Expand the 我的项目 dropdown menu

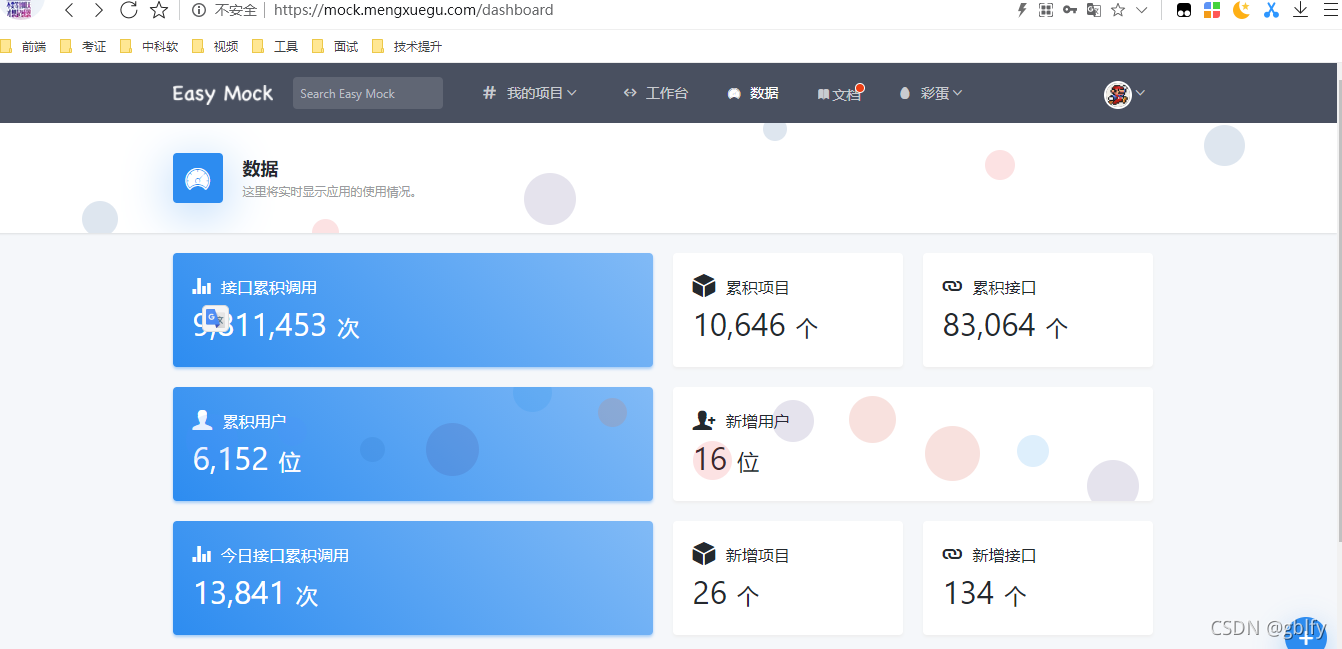pyautogui.click(x=530, y=93)
